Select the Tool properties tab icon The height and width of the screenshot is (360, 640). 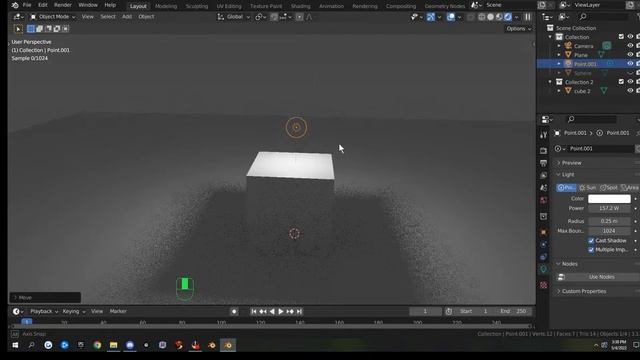click(x=543, y=135)
